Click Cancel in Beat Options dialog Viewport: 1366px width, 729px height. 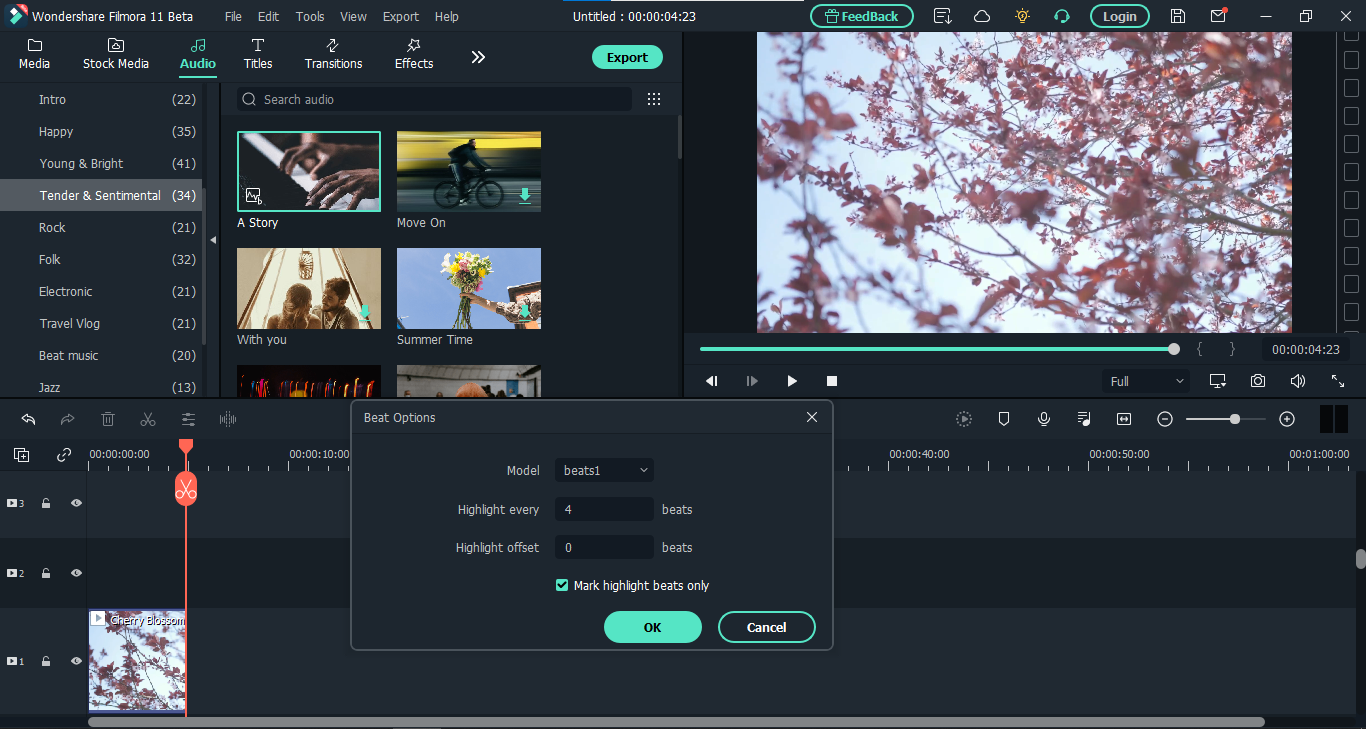(x=766, y=627)
